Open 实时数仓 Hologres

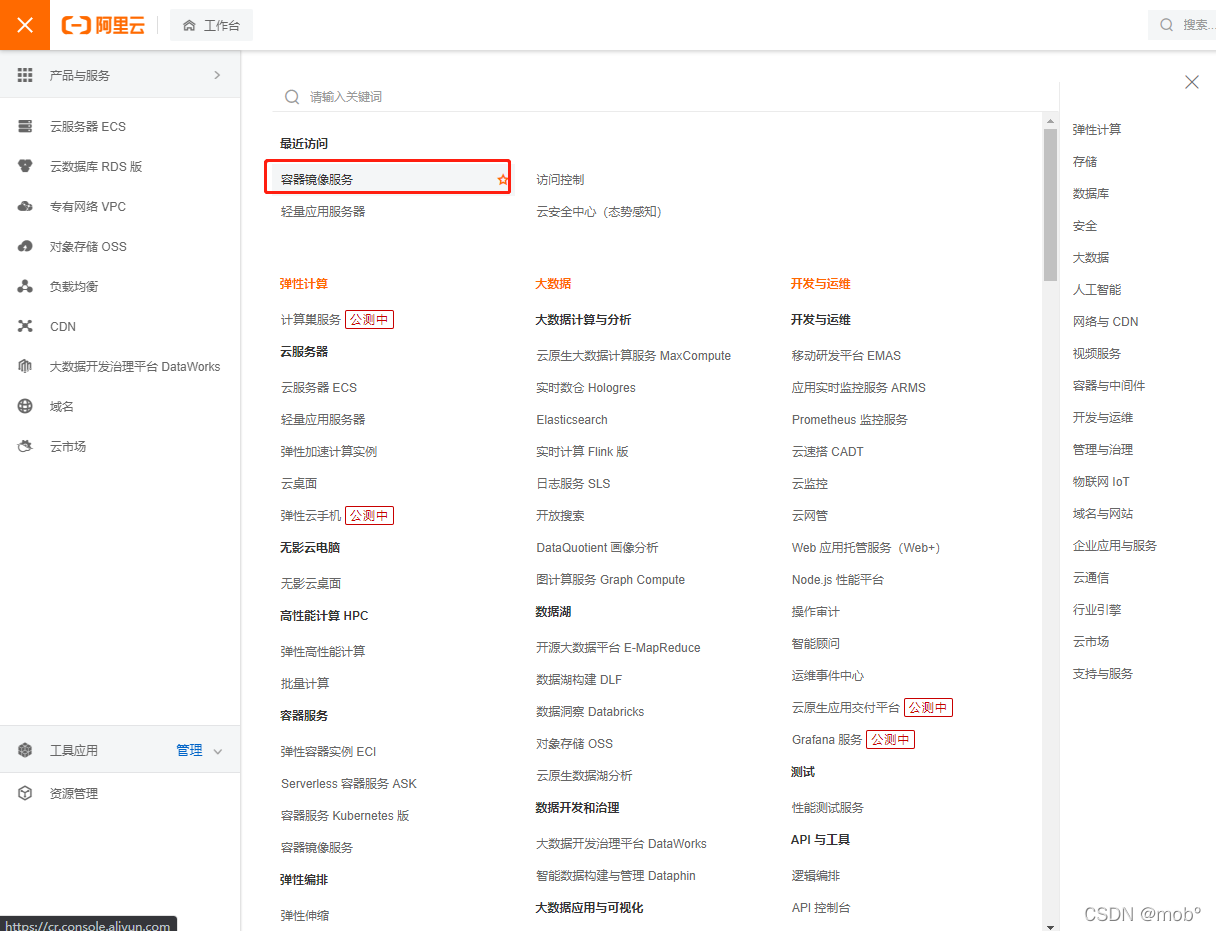(x=586, y=388)
